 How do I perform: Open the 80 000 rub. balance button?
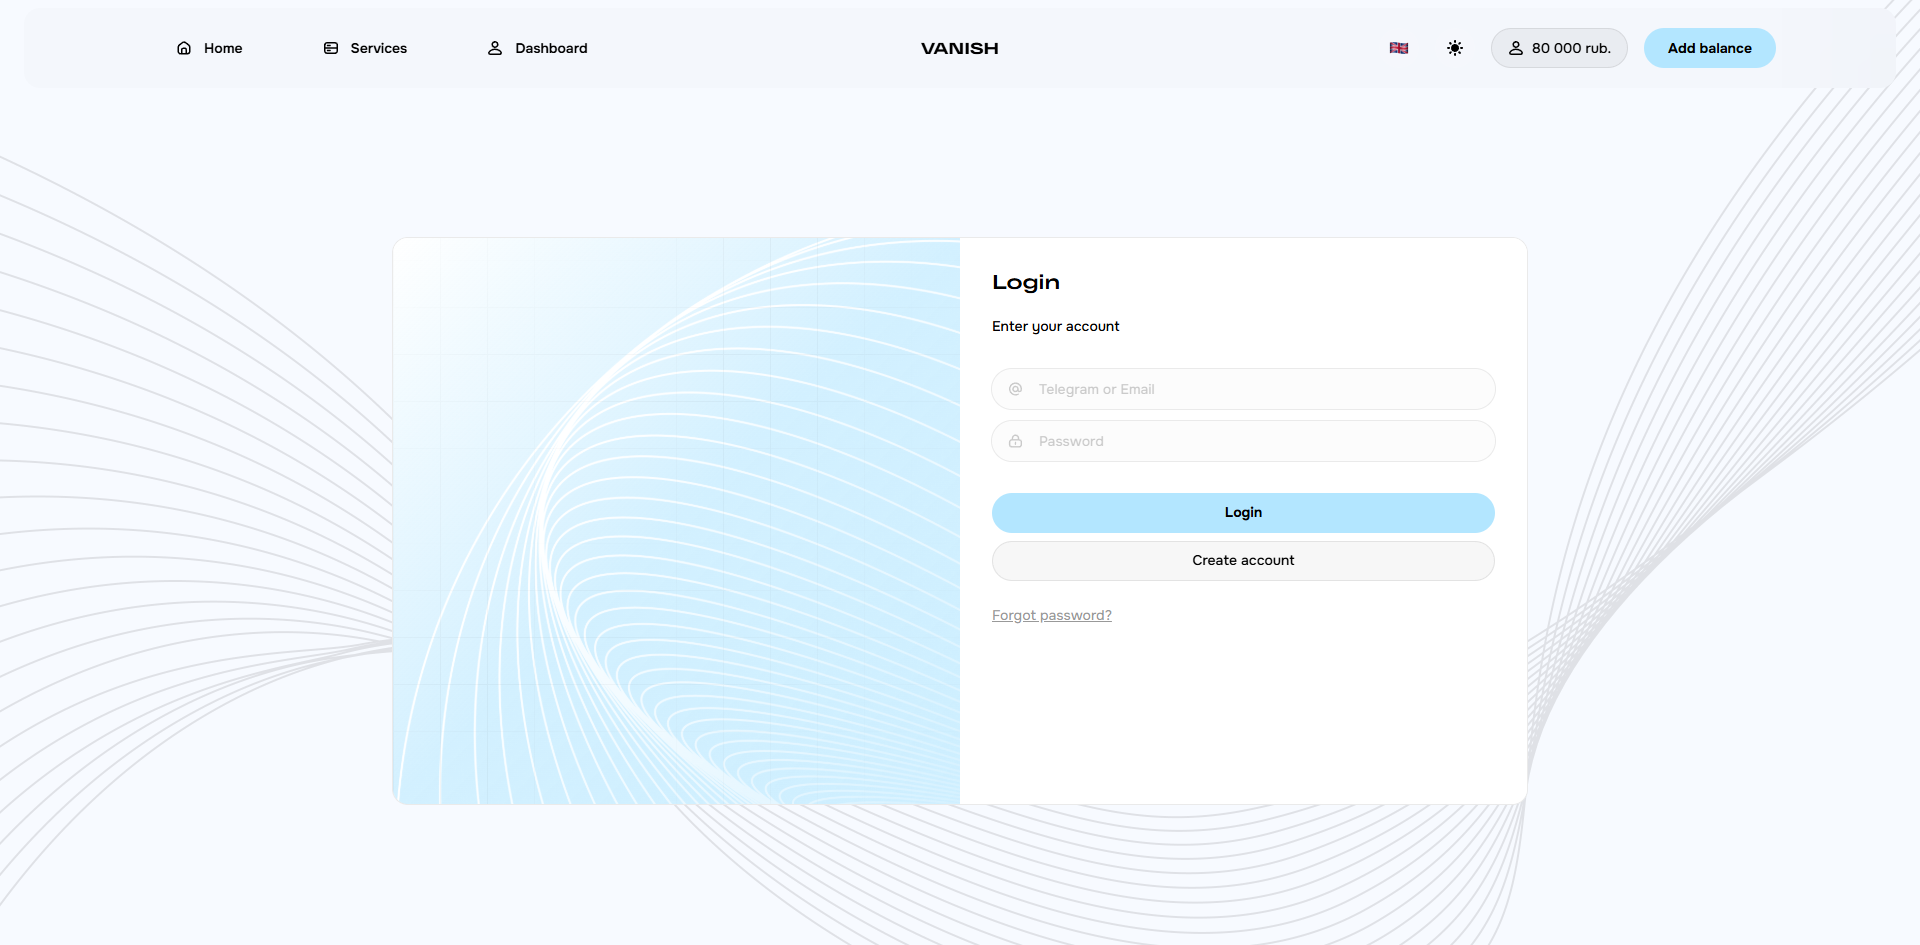1570,48
